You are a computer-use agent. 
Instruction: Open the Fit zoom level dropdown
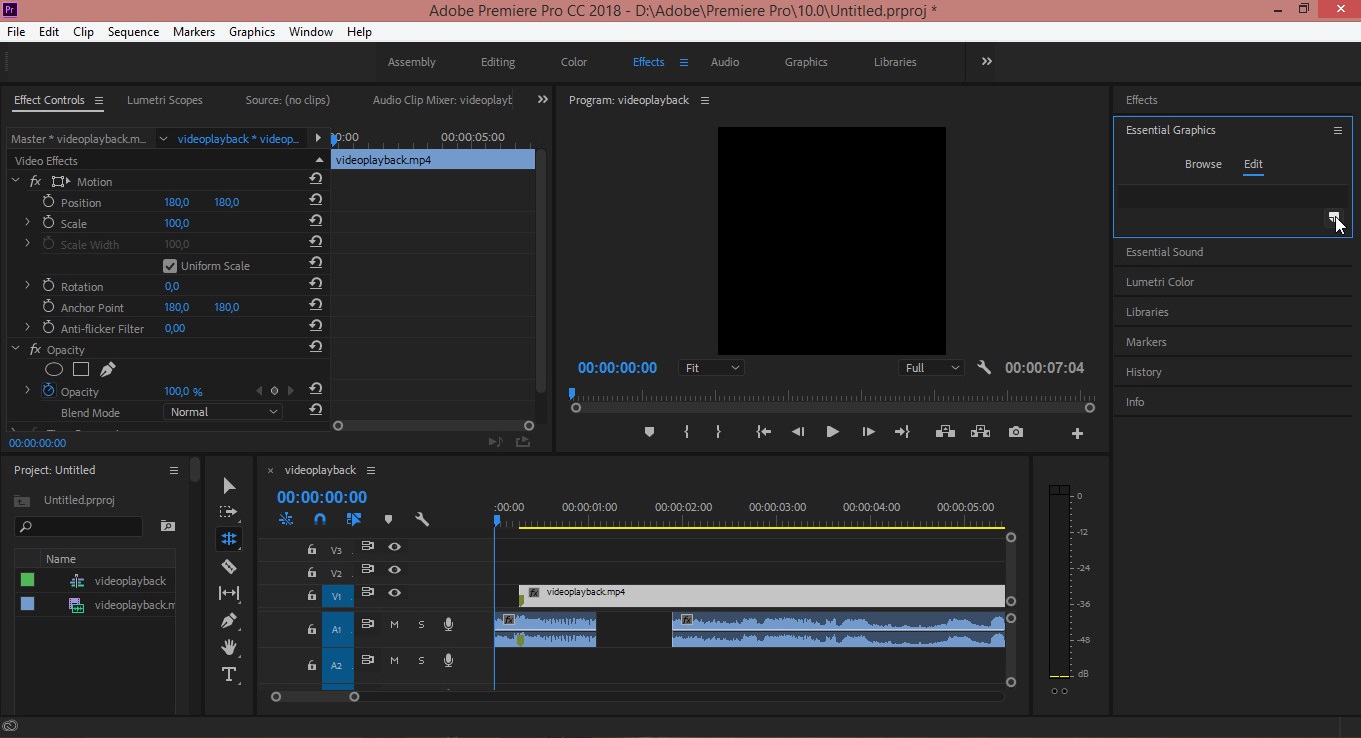coord(712,368)
